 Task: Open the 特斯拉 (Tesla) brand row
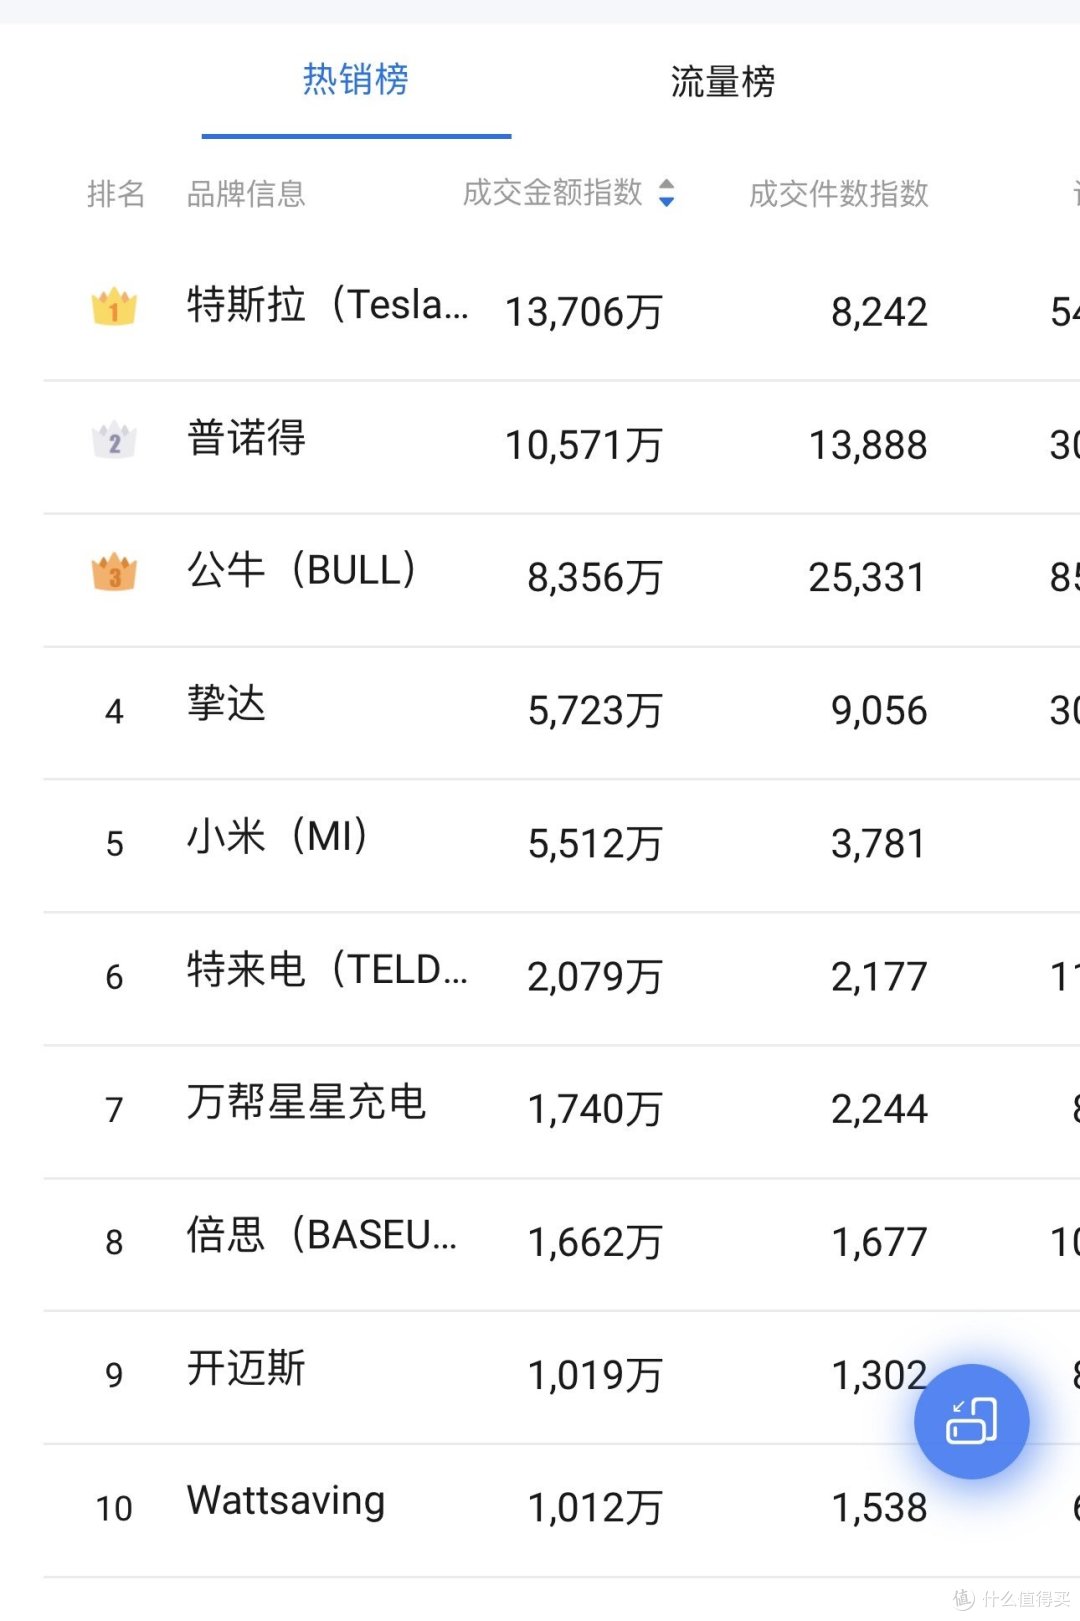click(327, 305)
